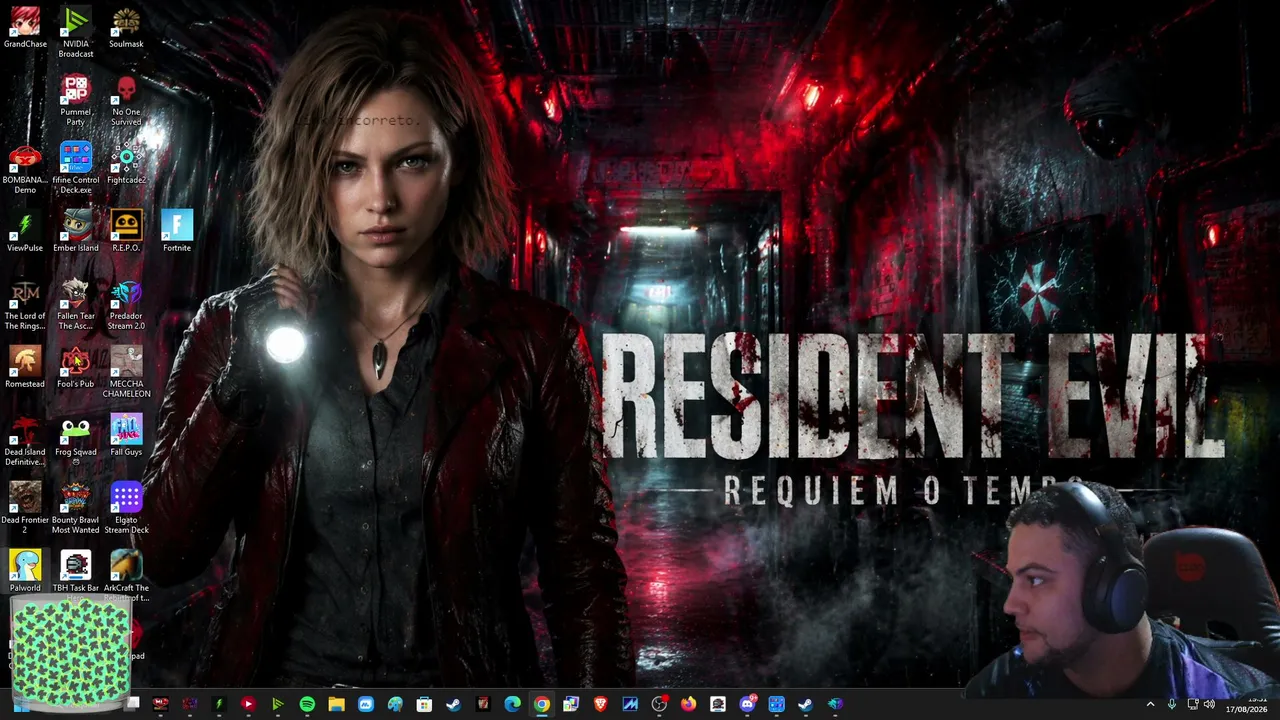Select the Fall Guys desktop shortcut

[x=126, y=436]
